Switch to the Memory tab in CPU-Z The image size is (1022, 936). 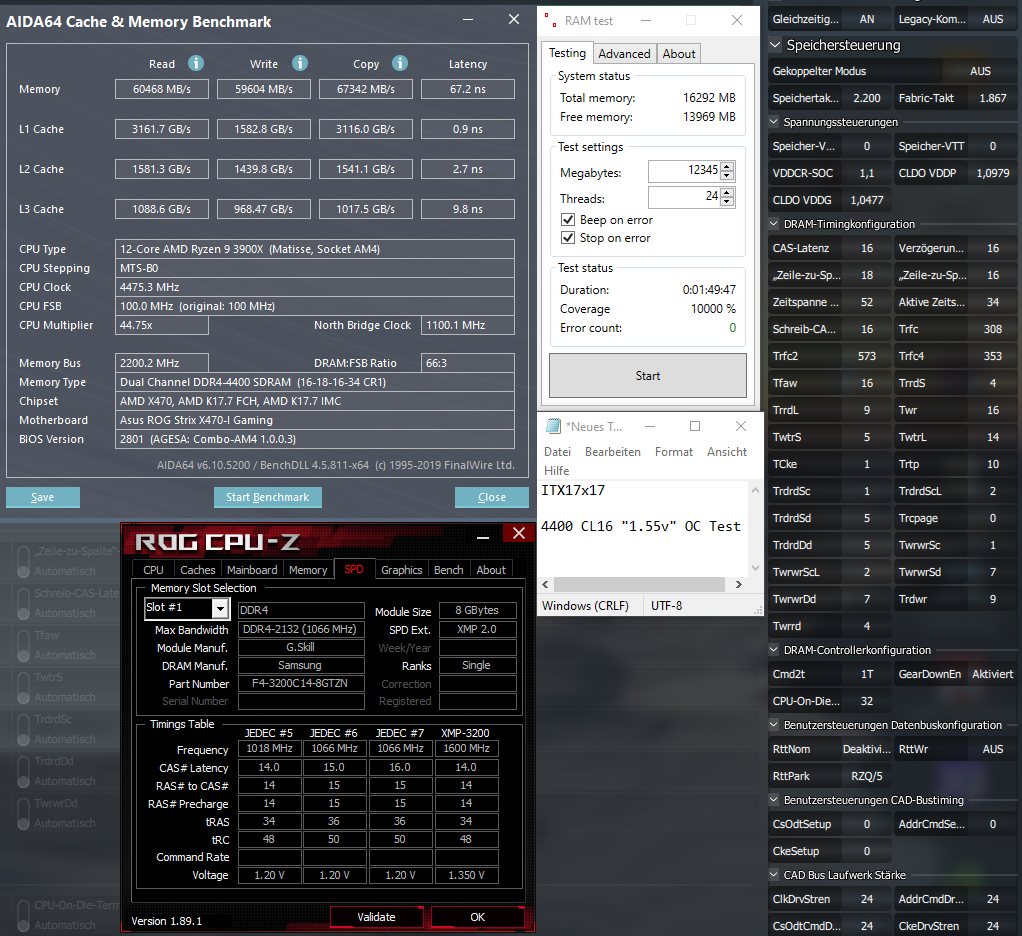[x=308, y=570]
